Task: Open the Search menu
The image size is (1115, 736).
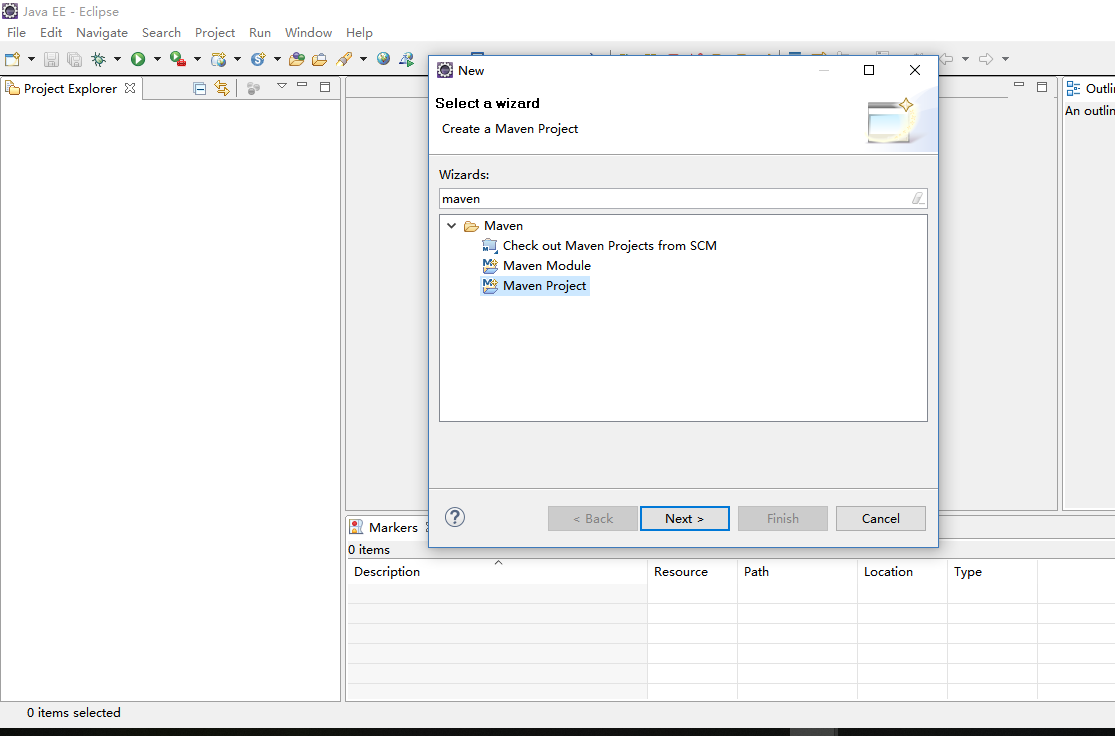Action: (161, 33)
